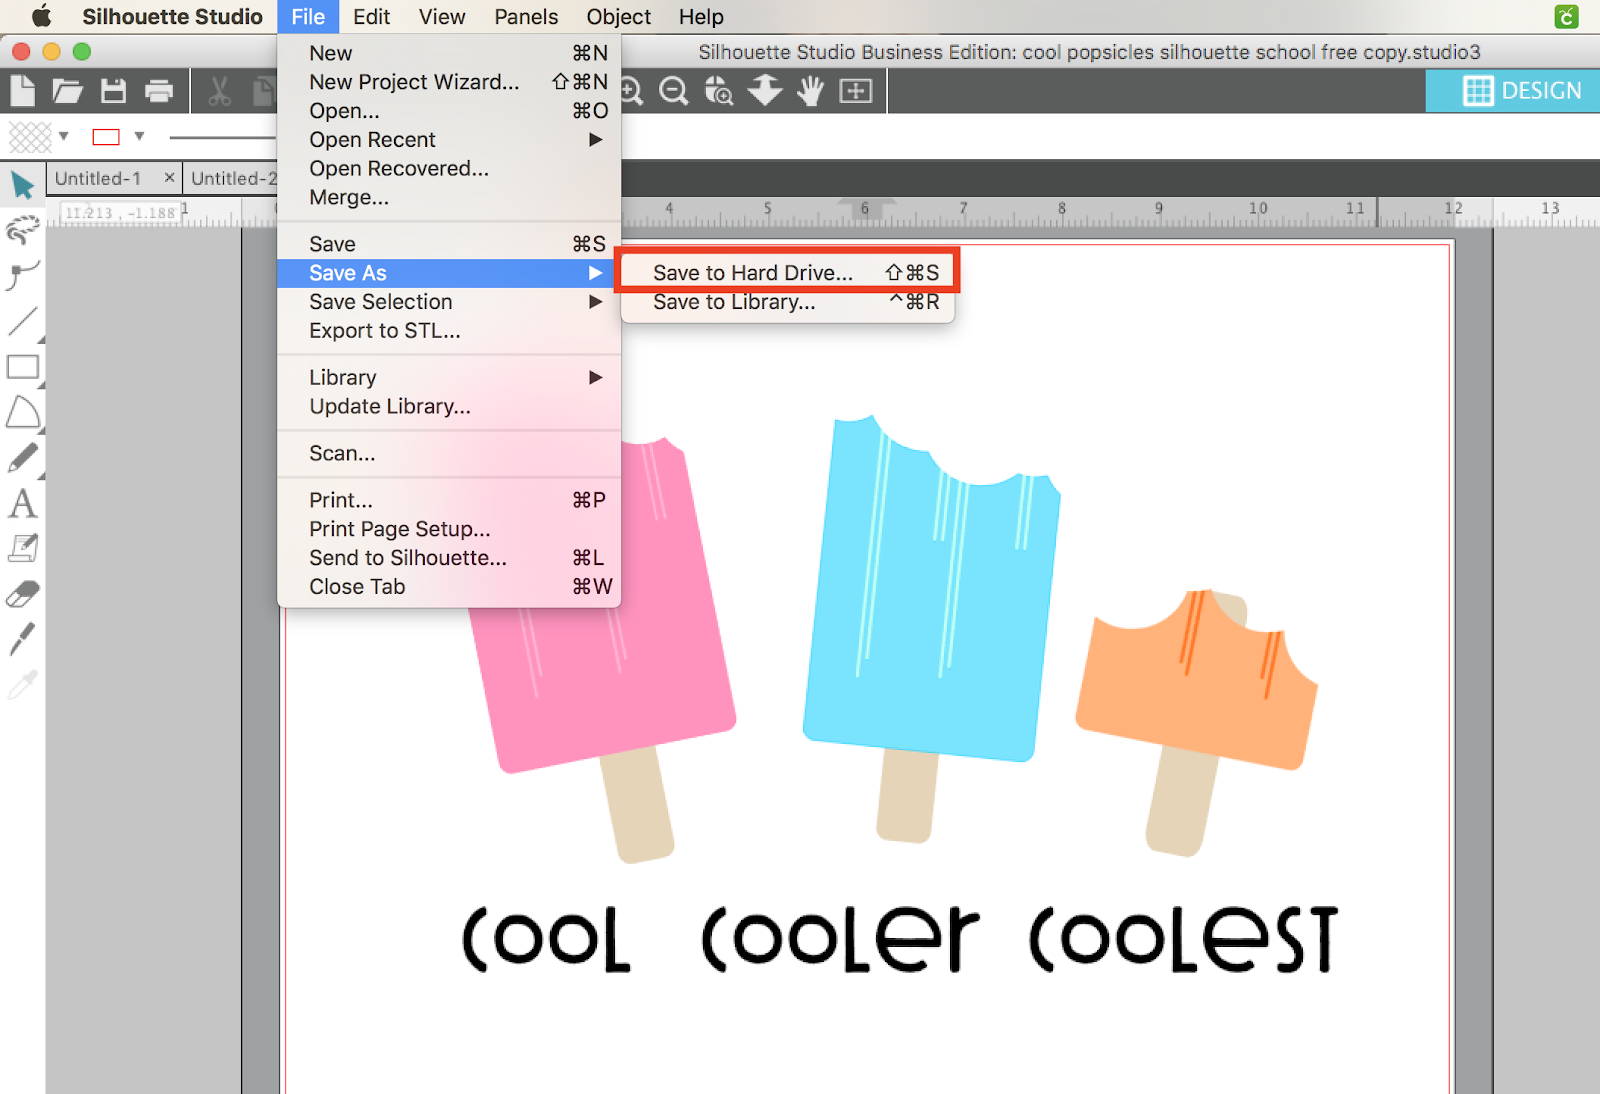The width and height of the screenshot is (1600, 1094).
Task: Click the Print toolbar icon
Action: point(159,91)
